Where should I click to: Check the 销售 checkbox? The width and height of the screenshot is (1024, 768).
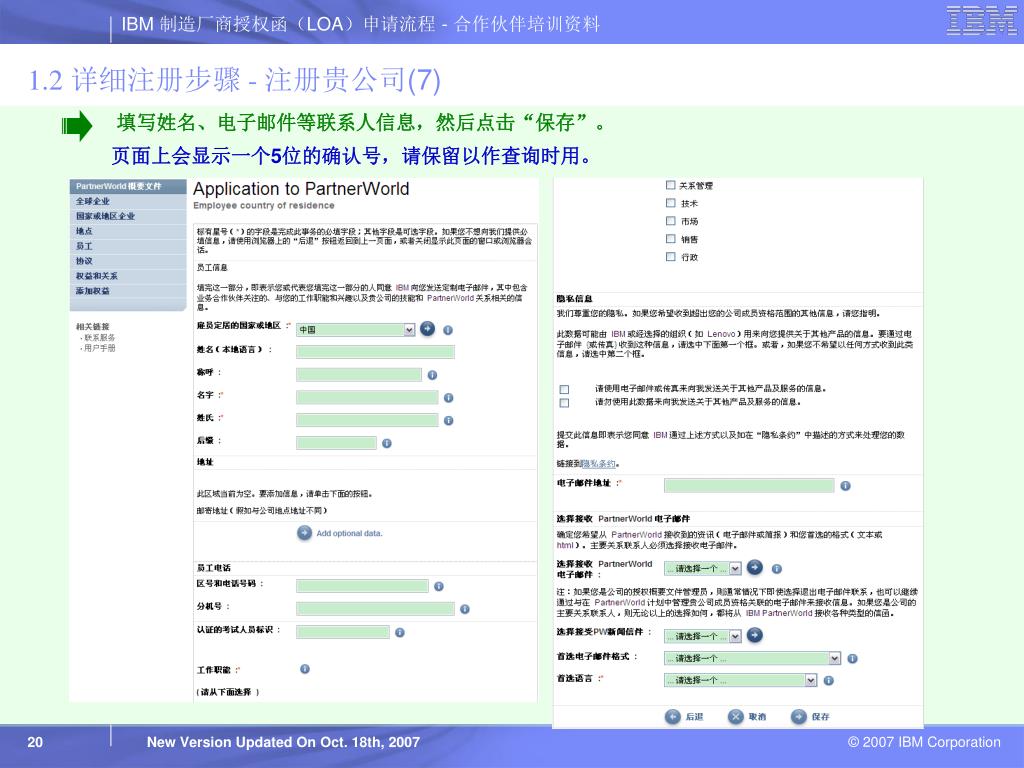670,239
